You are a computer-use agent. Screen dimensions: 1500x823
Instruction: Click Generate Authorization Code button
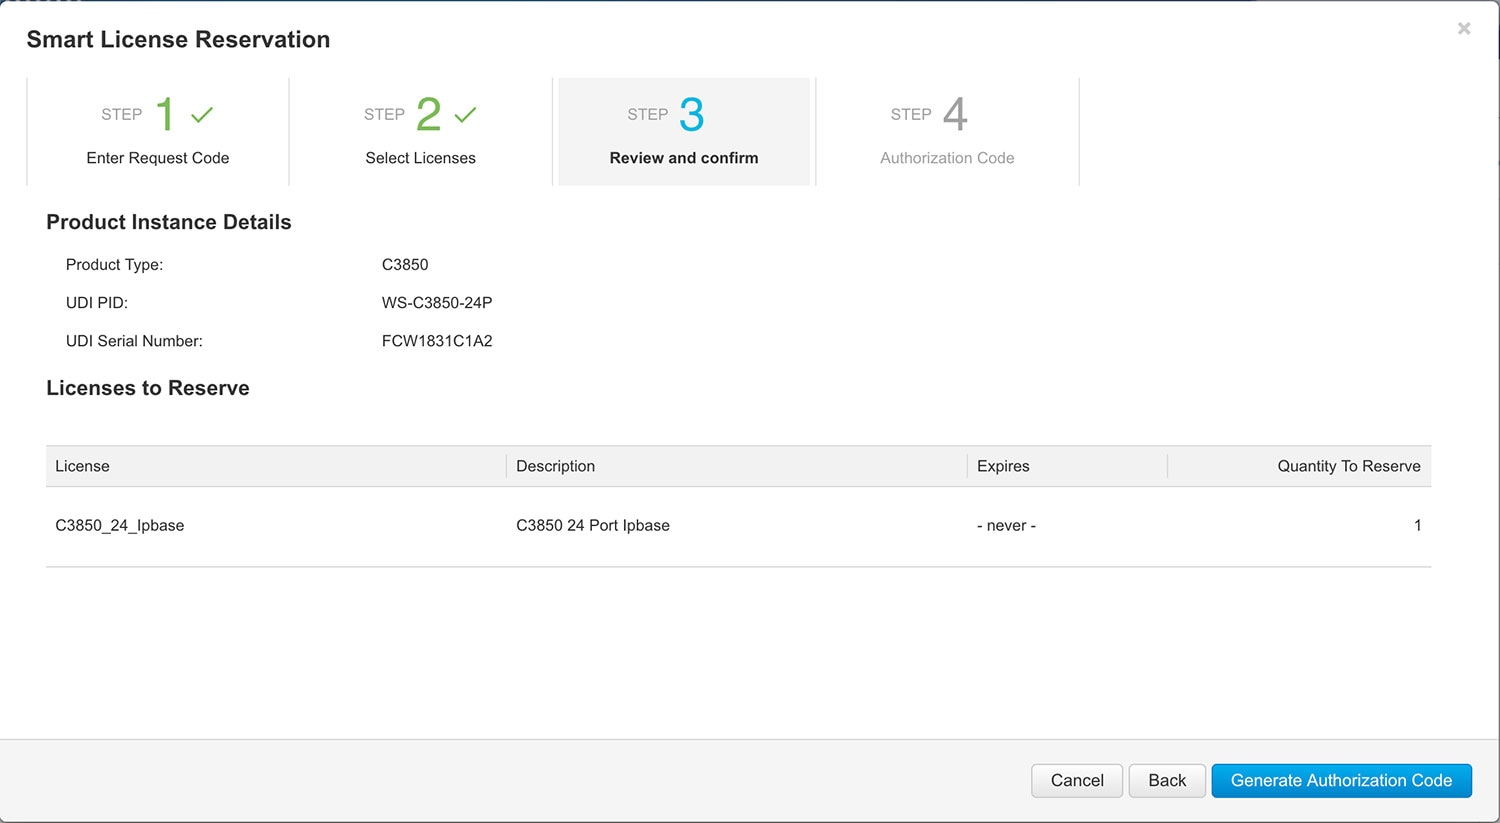click(x=1341, y=781)
